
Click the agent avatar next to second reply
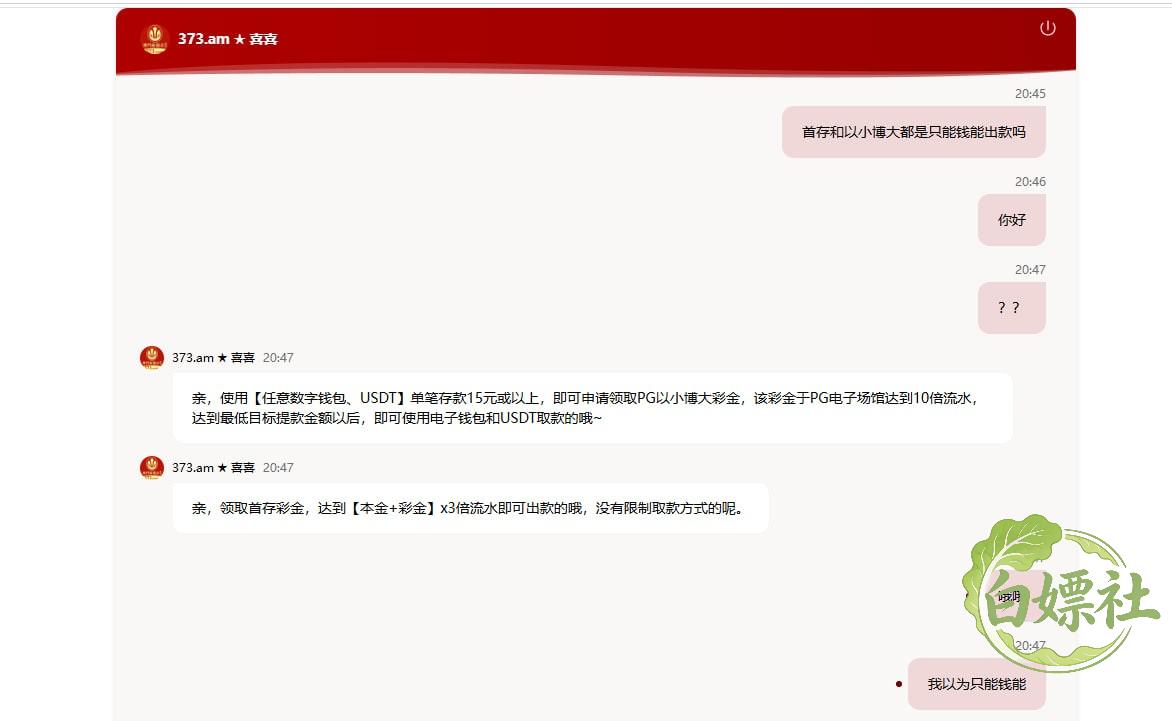point(152,467)
